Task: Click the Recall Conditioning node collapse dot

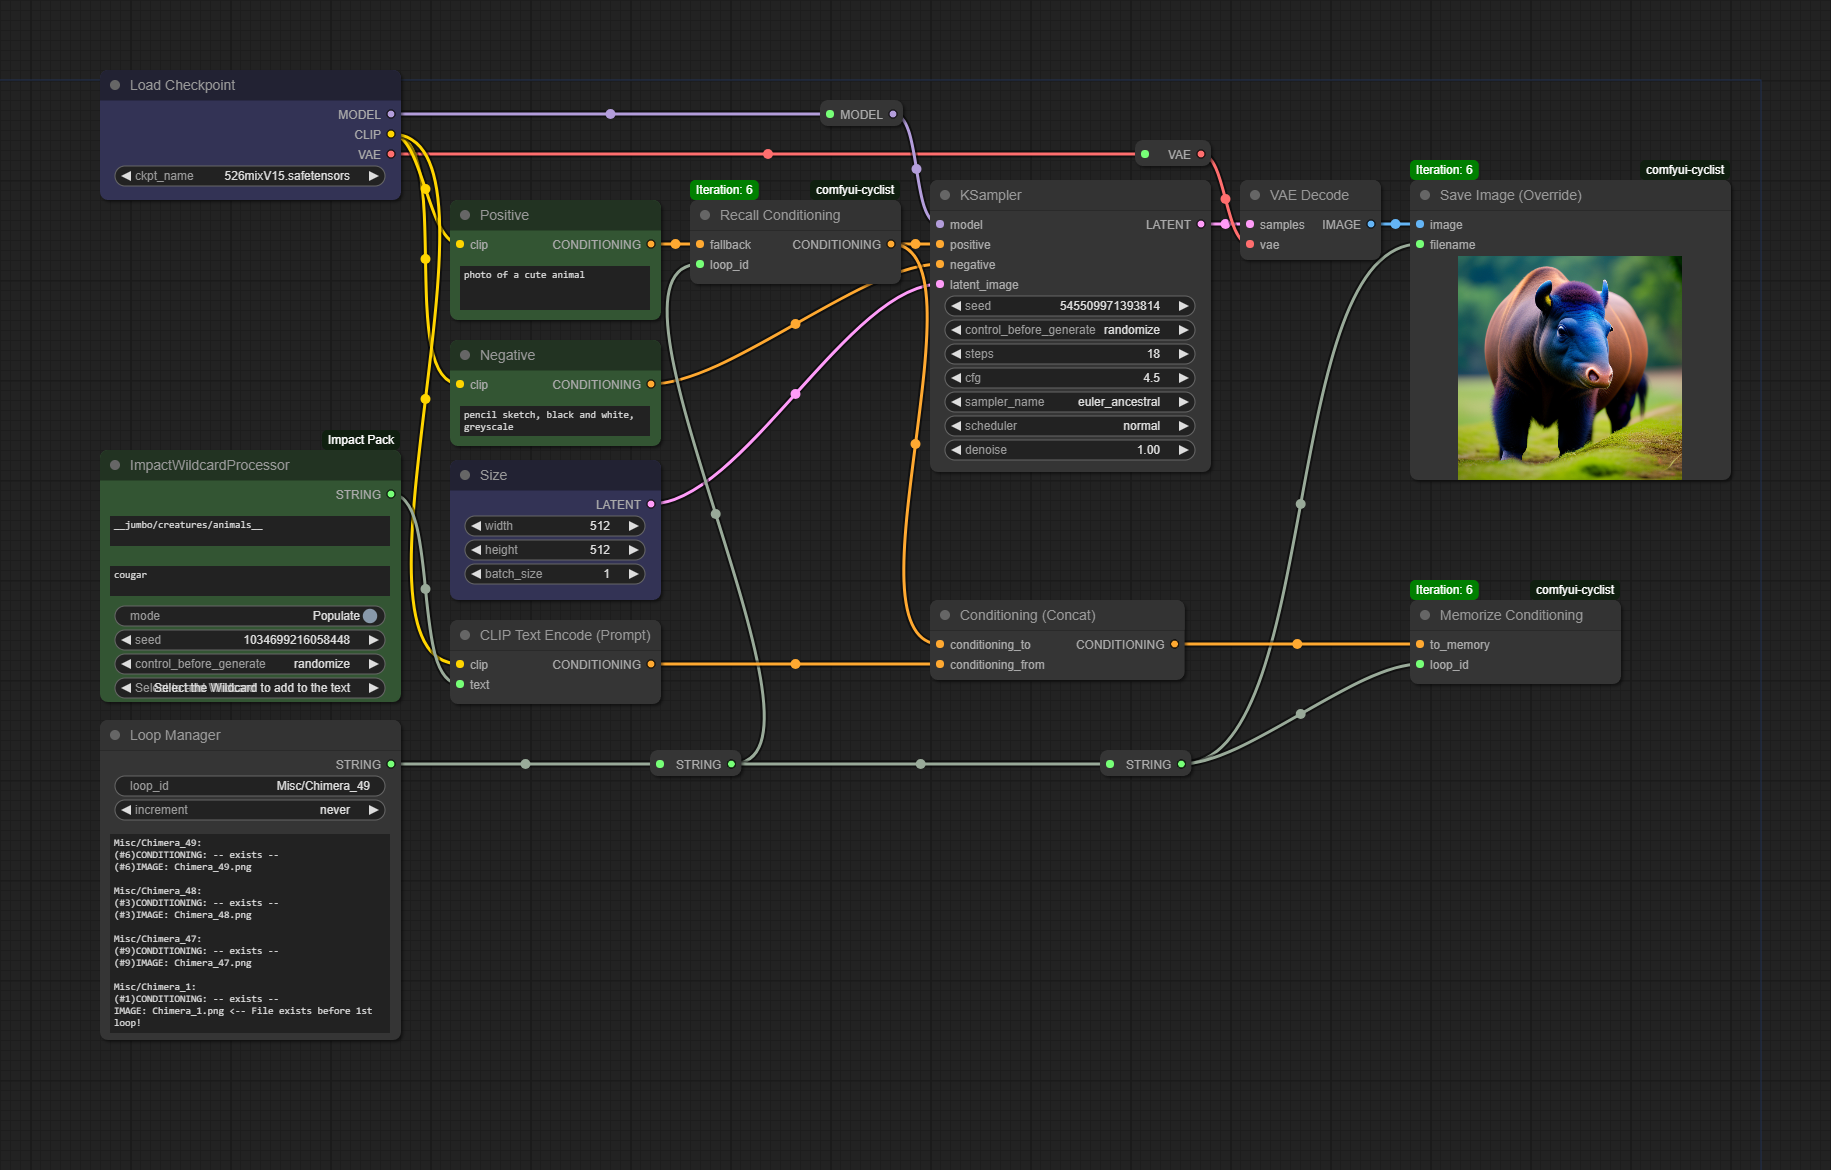Action: [x=705, y=216]
